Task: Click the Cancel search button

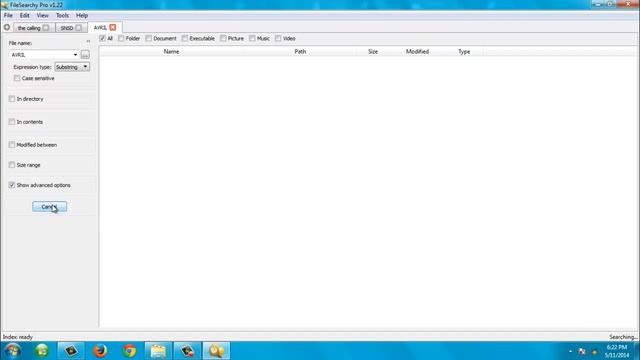Action: point(49,207)
